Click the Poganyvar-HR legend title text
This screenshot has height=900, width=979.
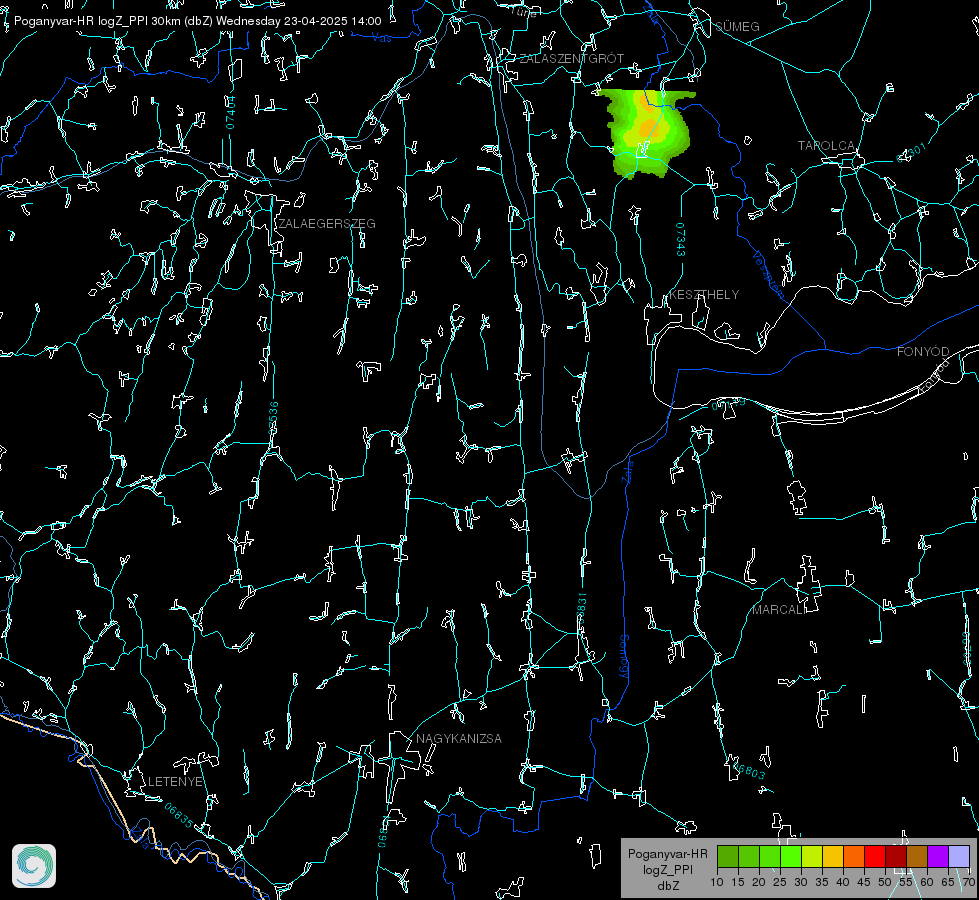668,853
